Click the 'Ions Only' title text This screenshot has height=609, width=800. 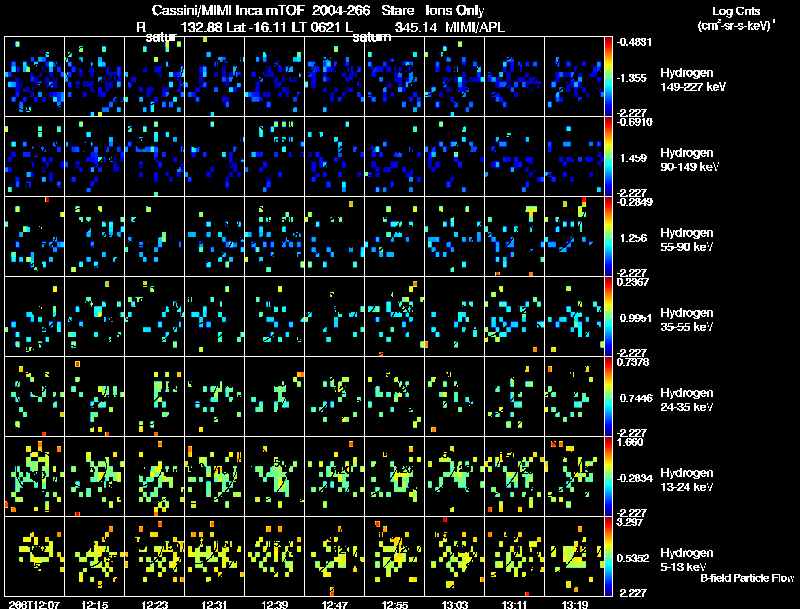tap(454, 10)
